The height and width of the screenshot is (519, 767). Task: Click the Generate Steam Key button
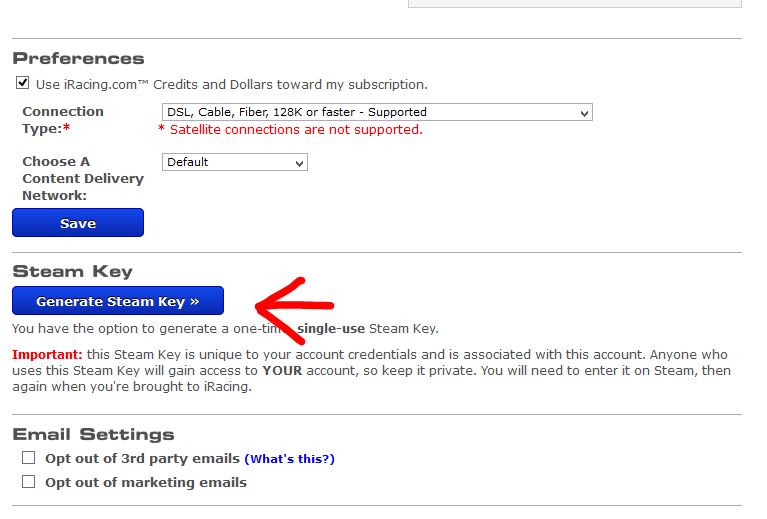click(x=117, y=301)
